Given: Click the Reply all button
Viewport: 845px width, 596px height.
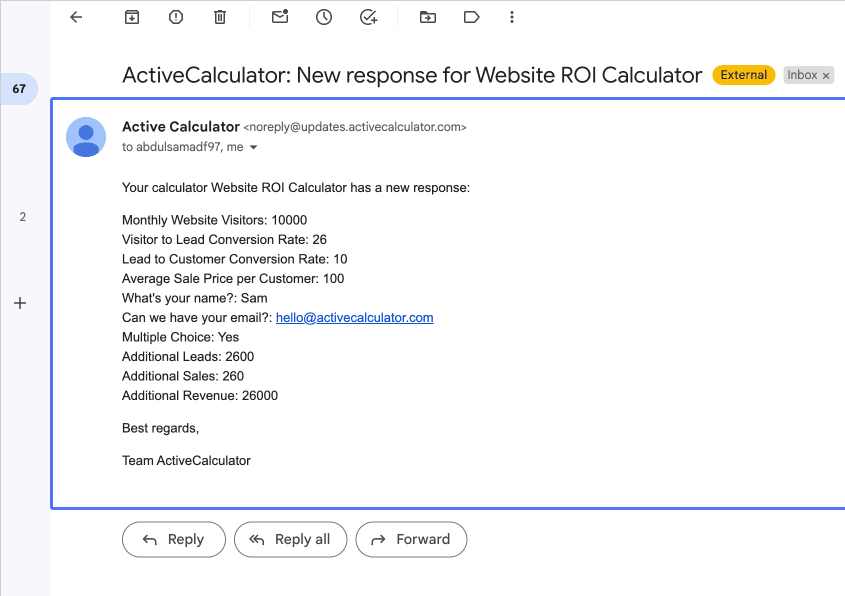Looking at the screenshot, I should pos(290,539).
